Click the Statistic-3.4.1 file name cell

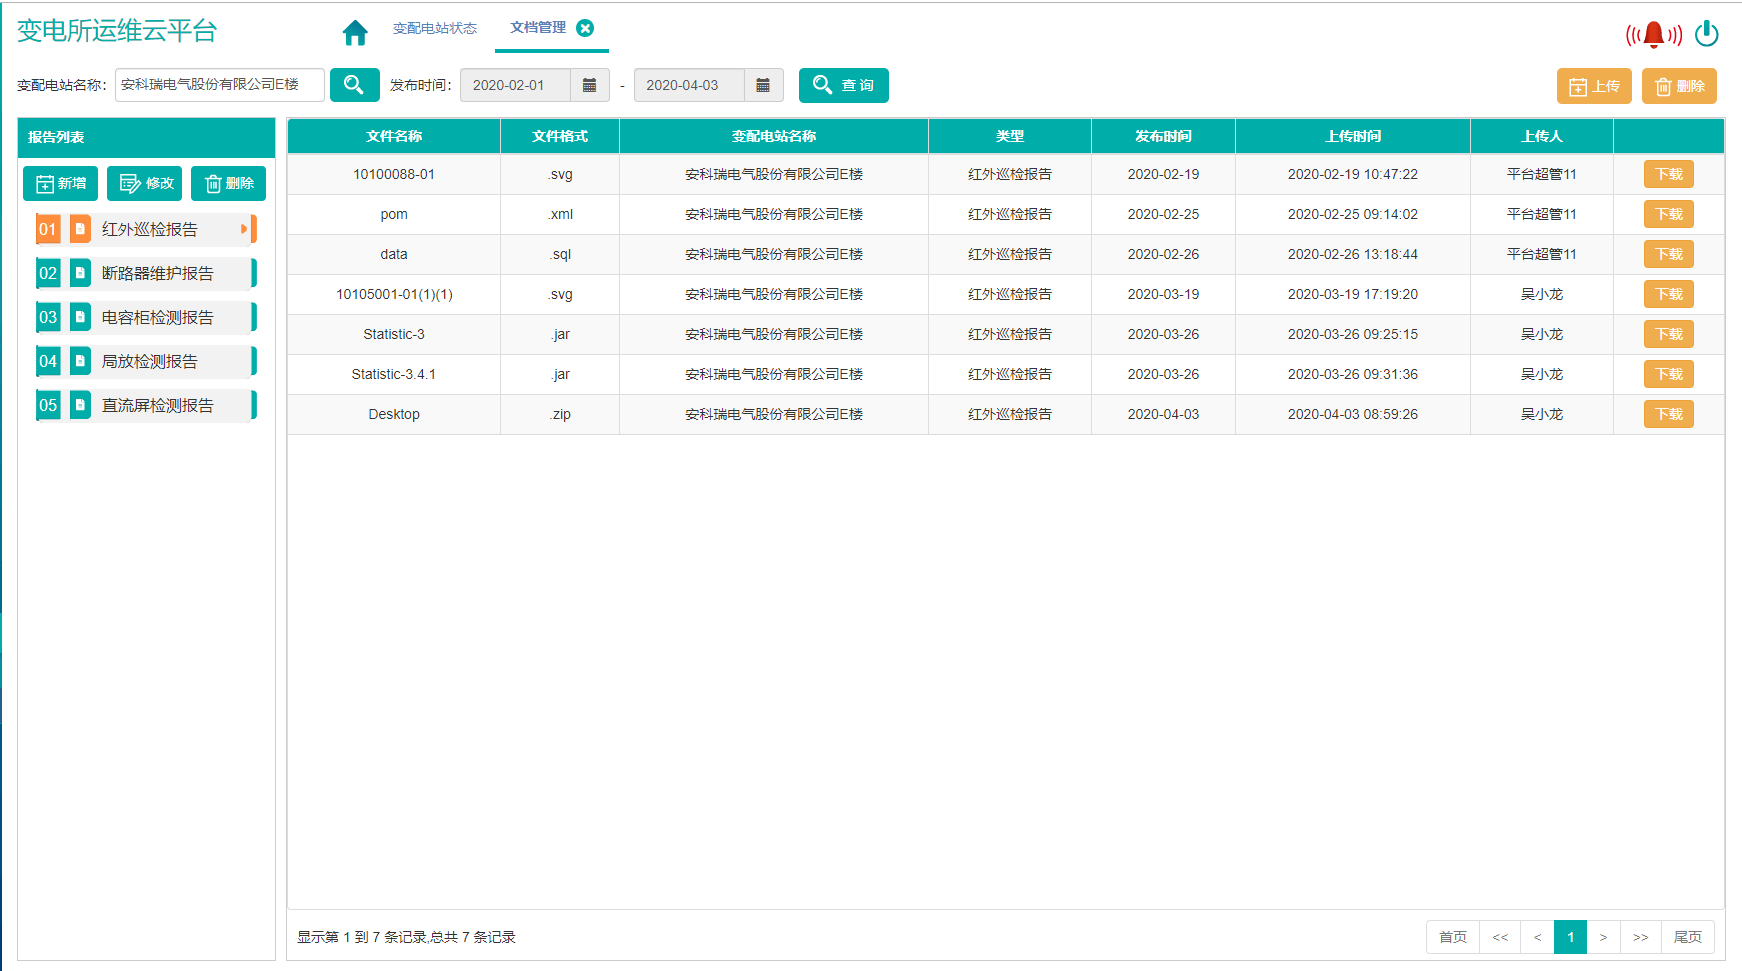click(394, 374)
